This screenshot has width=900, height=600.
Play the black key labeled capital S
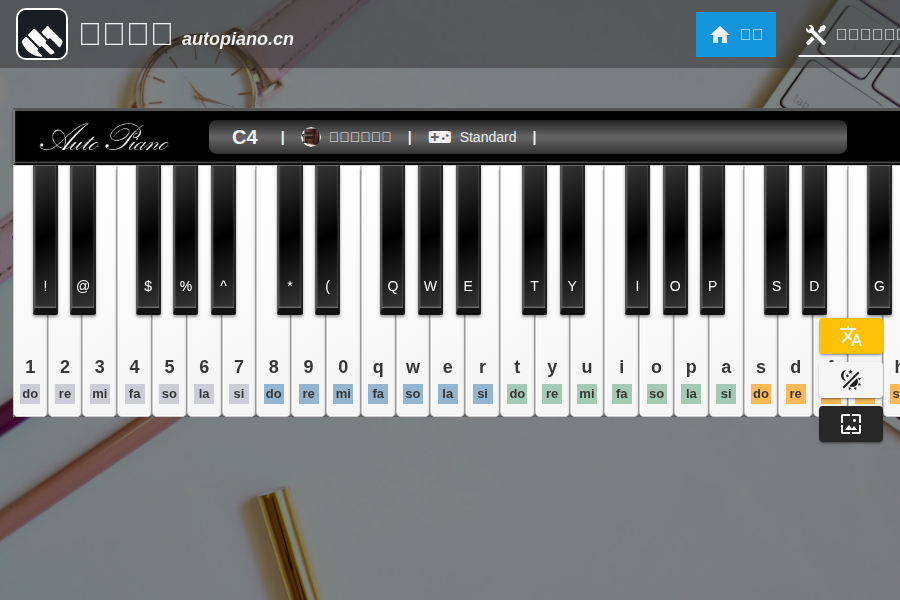pos(777,239)
